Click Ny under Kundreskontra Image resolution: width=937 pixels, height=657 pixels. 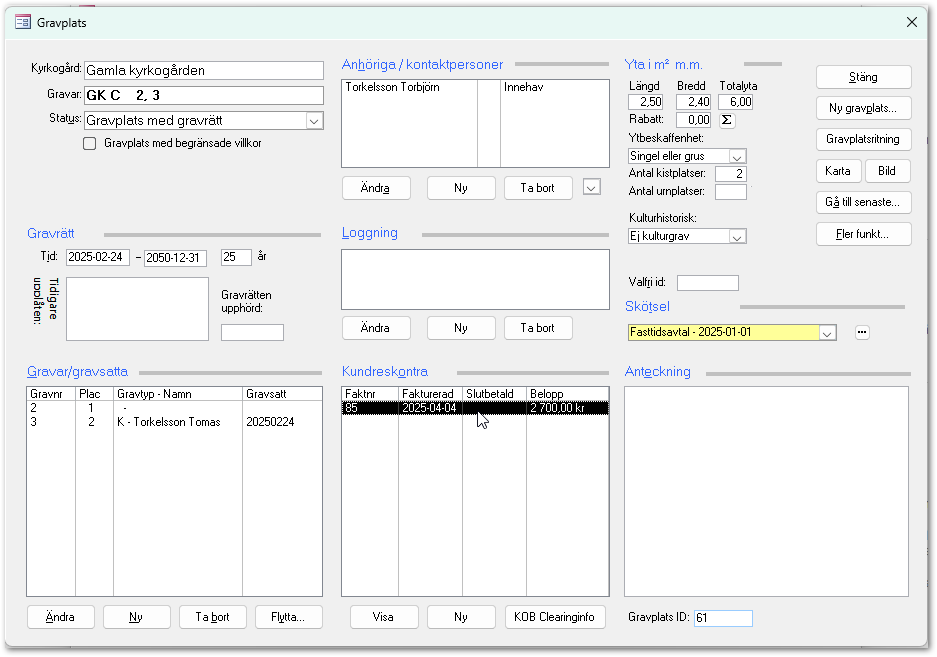(x=461, y=617)
